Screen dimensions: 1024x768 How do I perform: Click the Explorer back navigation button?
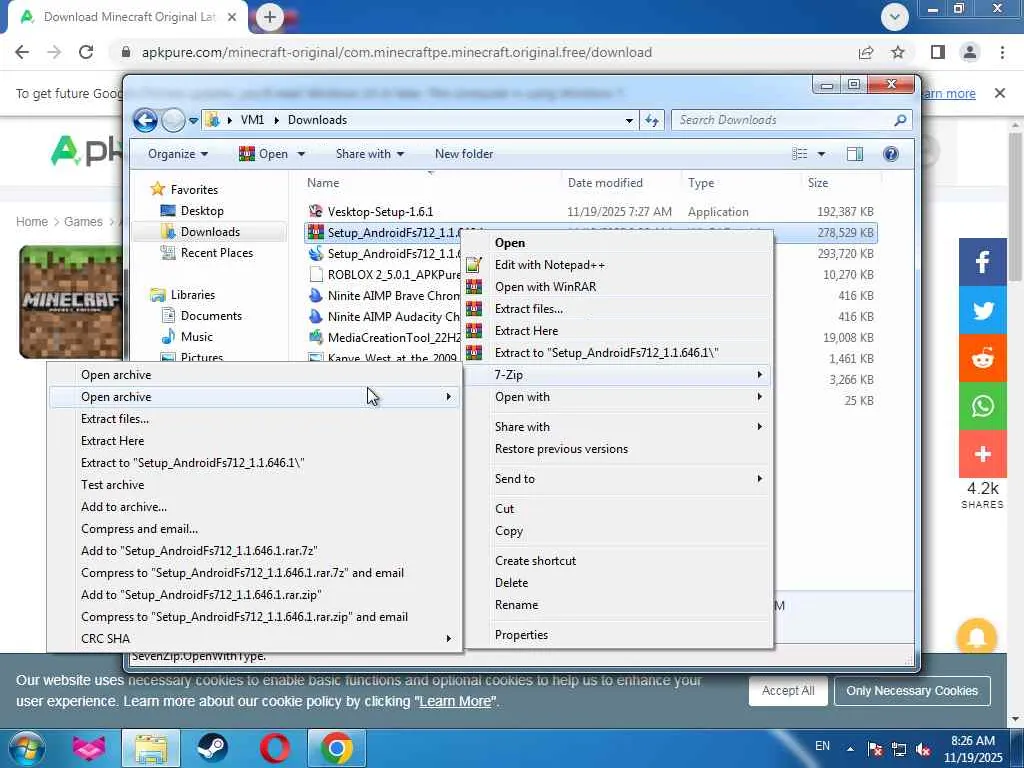pyautogui.click(x=145, y=120)
